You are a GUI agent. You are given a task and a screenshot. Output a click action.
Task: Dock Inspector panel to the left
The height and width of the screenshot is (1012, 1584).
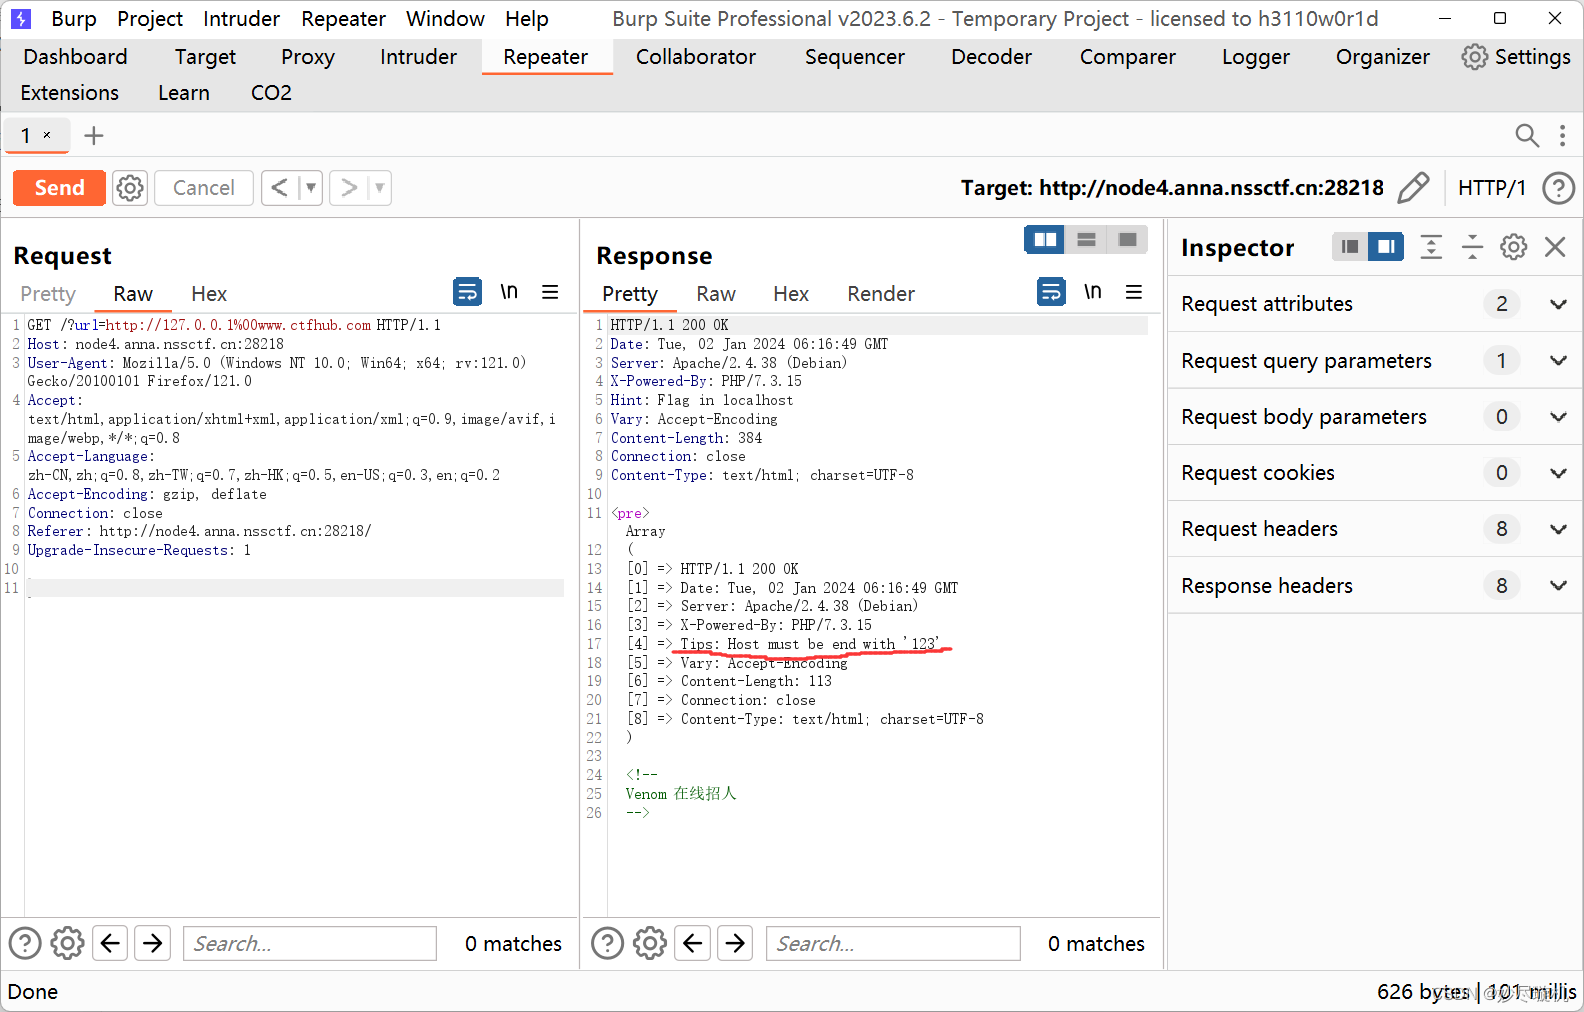pyautogui.click(x=1350, y=247)
